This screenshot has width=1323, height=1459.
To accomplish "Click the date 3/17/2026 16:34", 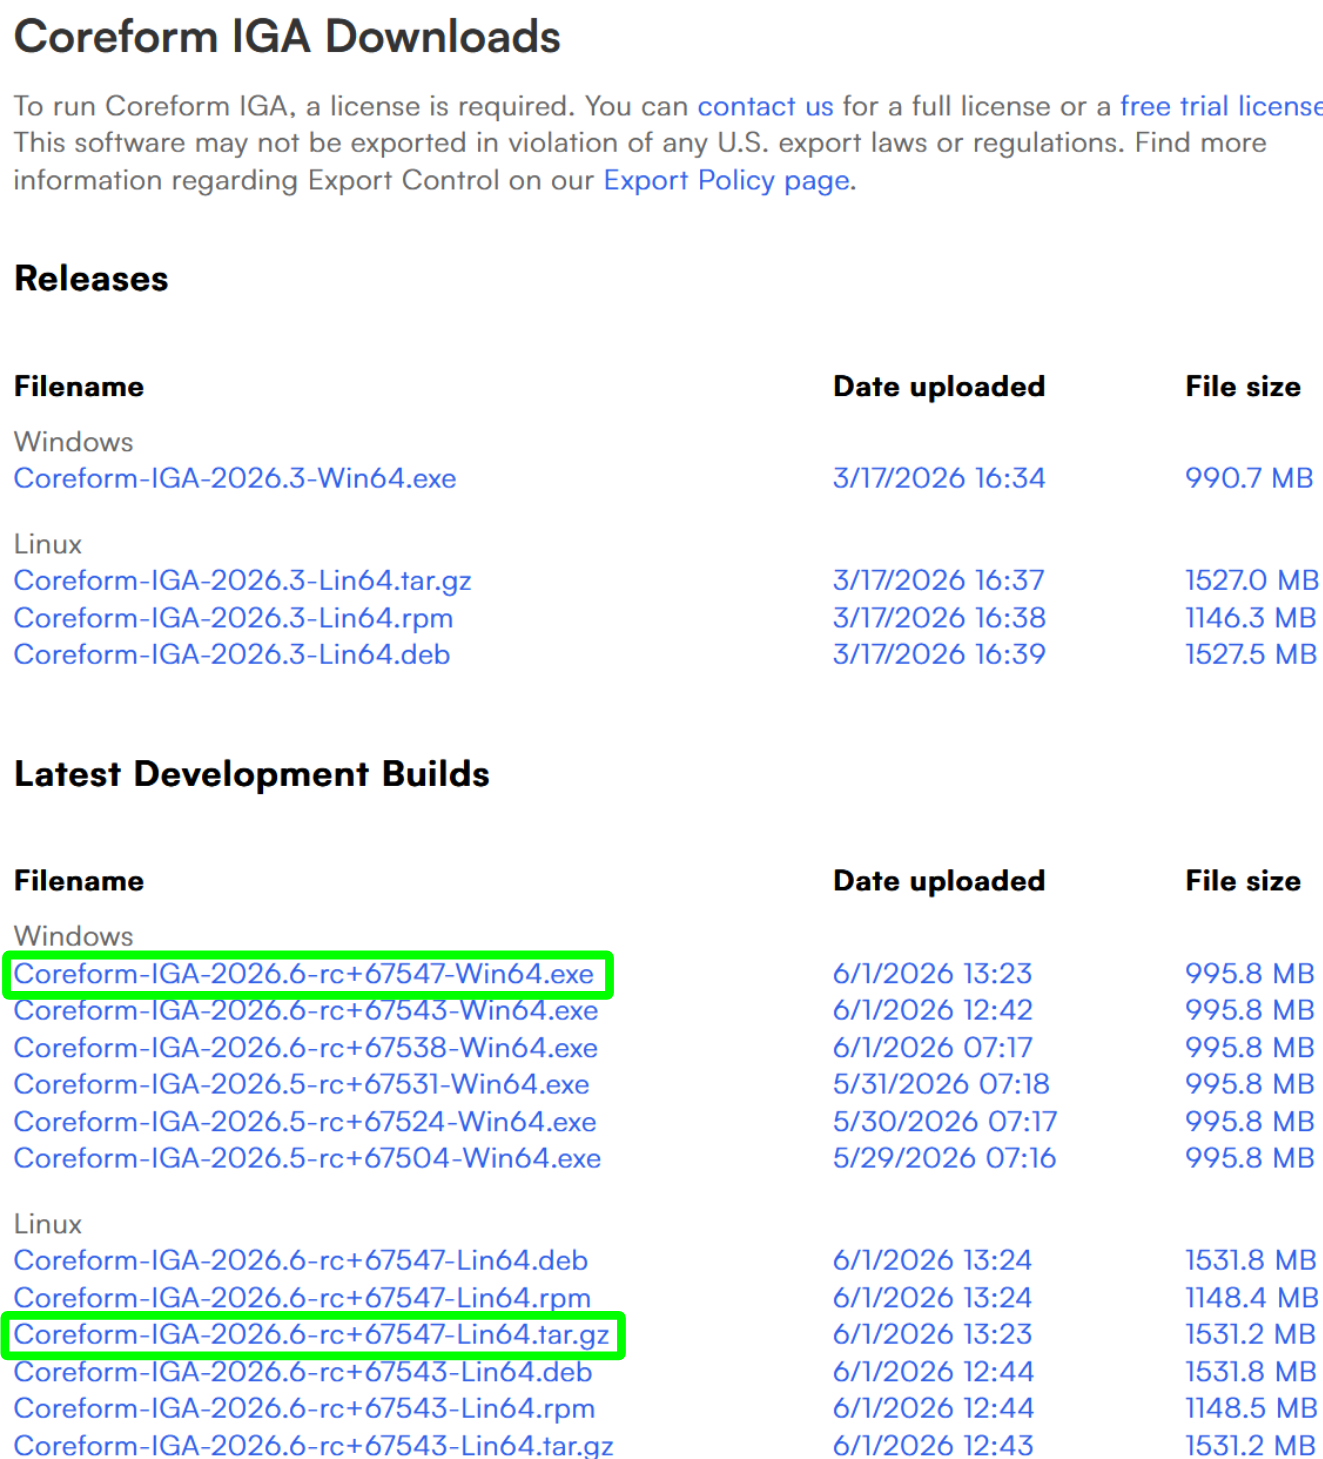I will [x=939, y=478].
